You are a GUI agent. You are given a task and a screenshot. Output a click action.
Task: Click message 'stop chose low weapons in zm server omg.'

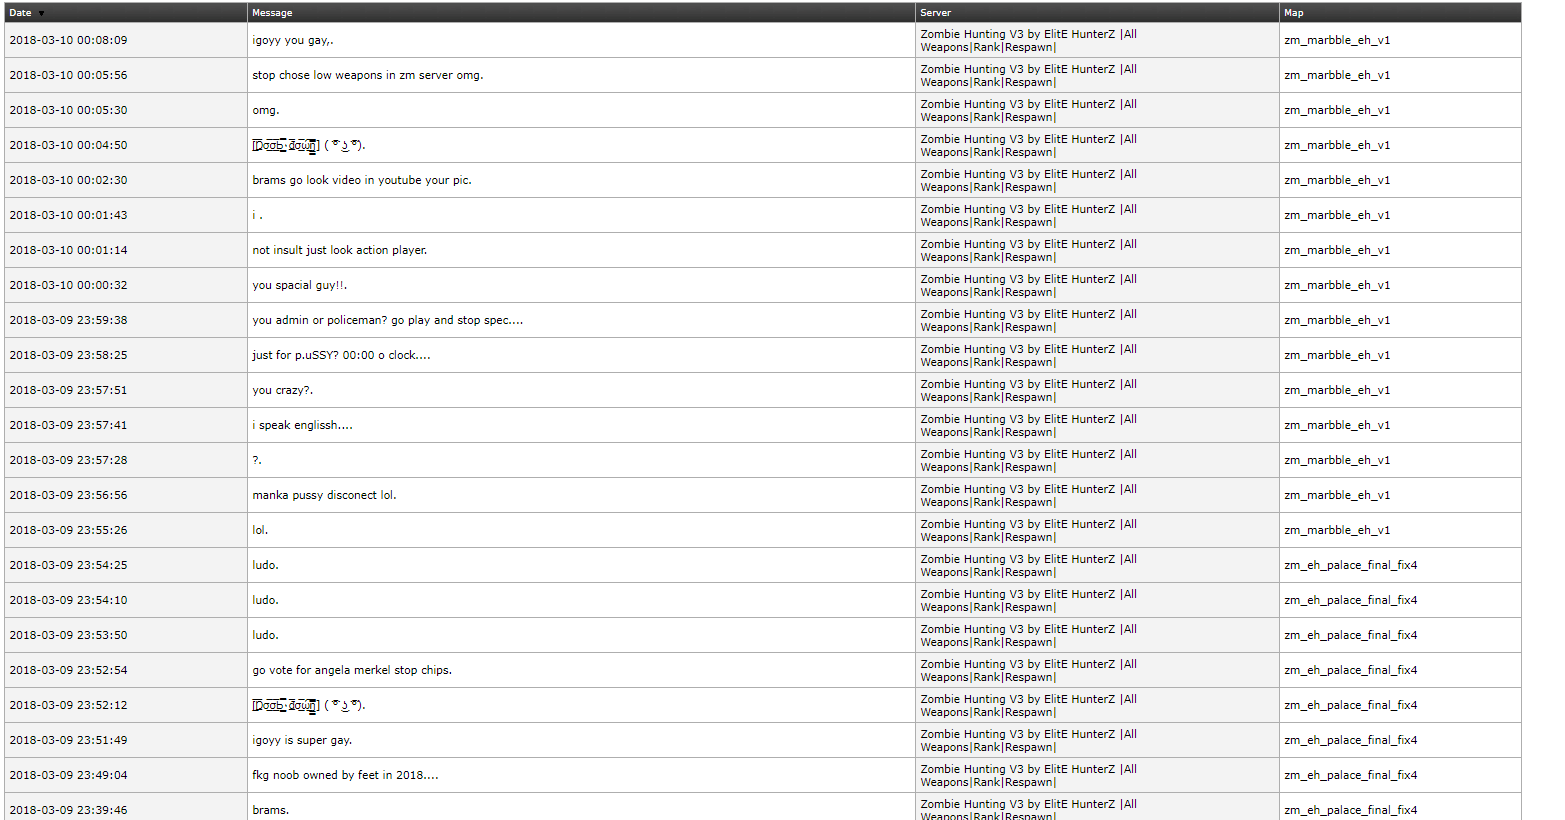pos(368,75)
